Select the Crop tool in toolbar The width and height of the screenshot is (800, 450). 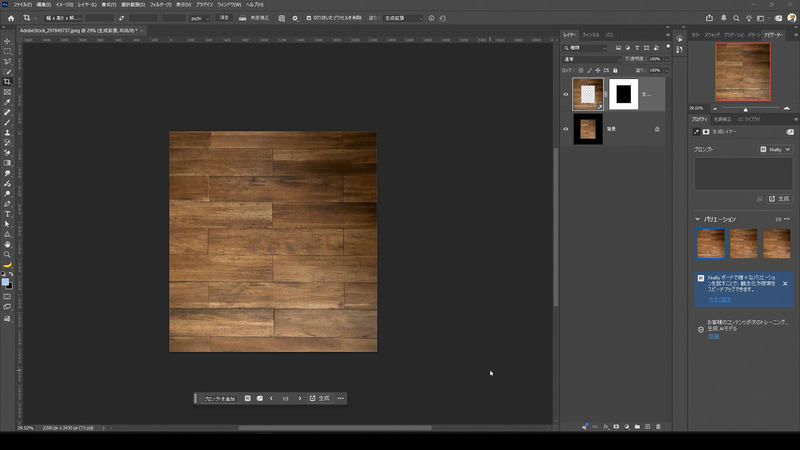(x=7, y=82)
